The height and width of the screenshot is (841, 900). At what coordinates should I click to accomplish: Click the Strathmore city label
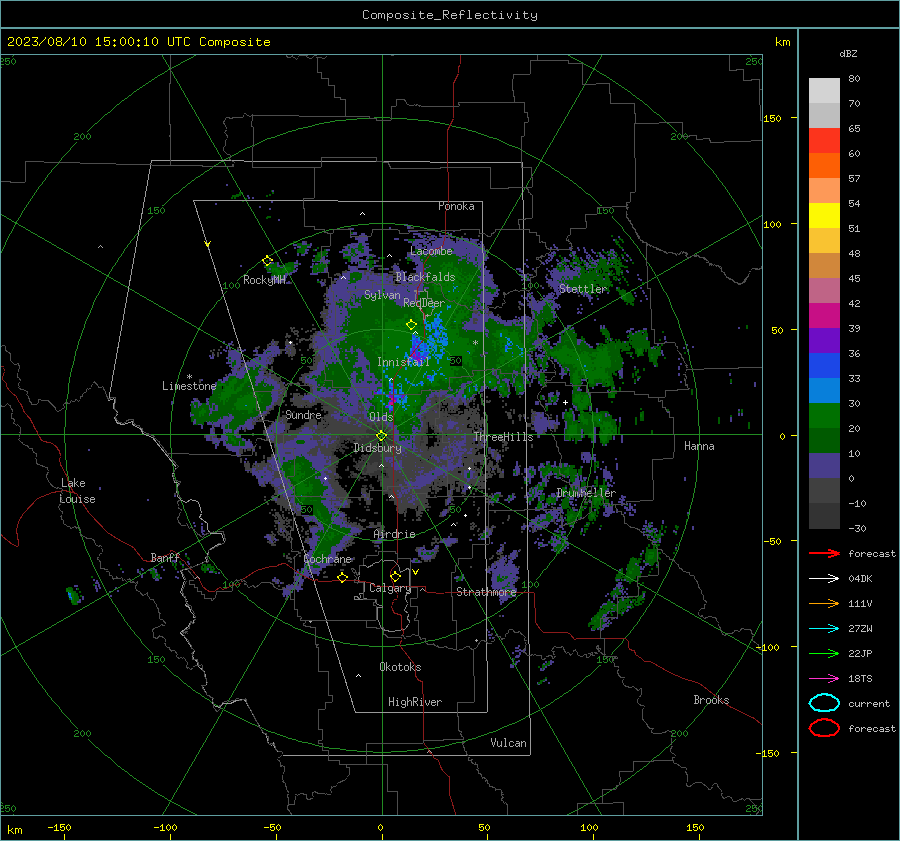point(486,592)
